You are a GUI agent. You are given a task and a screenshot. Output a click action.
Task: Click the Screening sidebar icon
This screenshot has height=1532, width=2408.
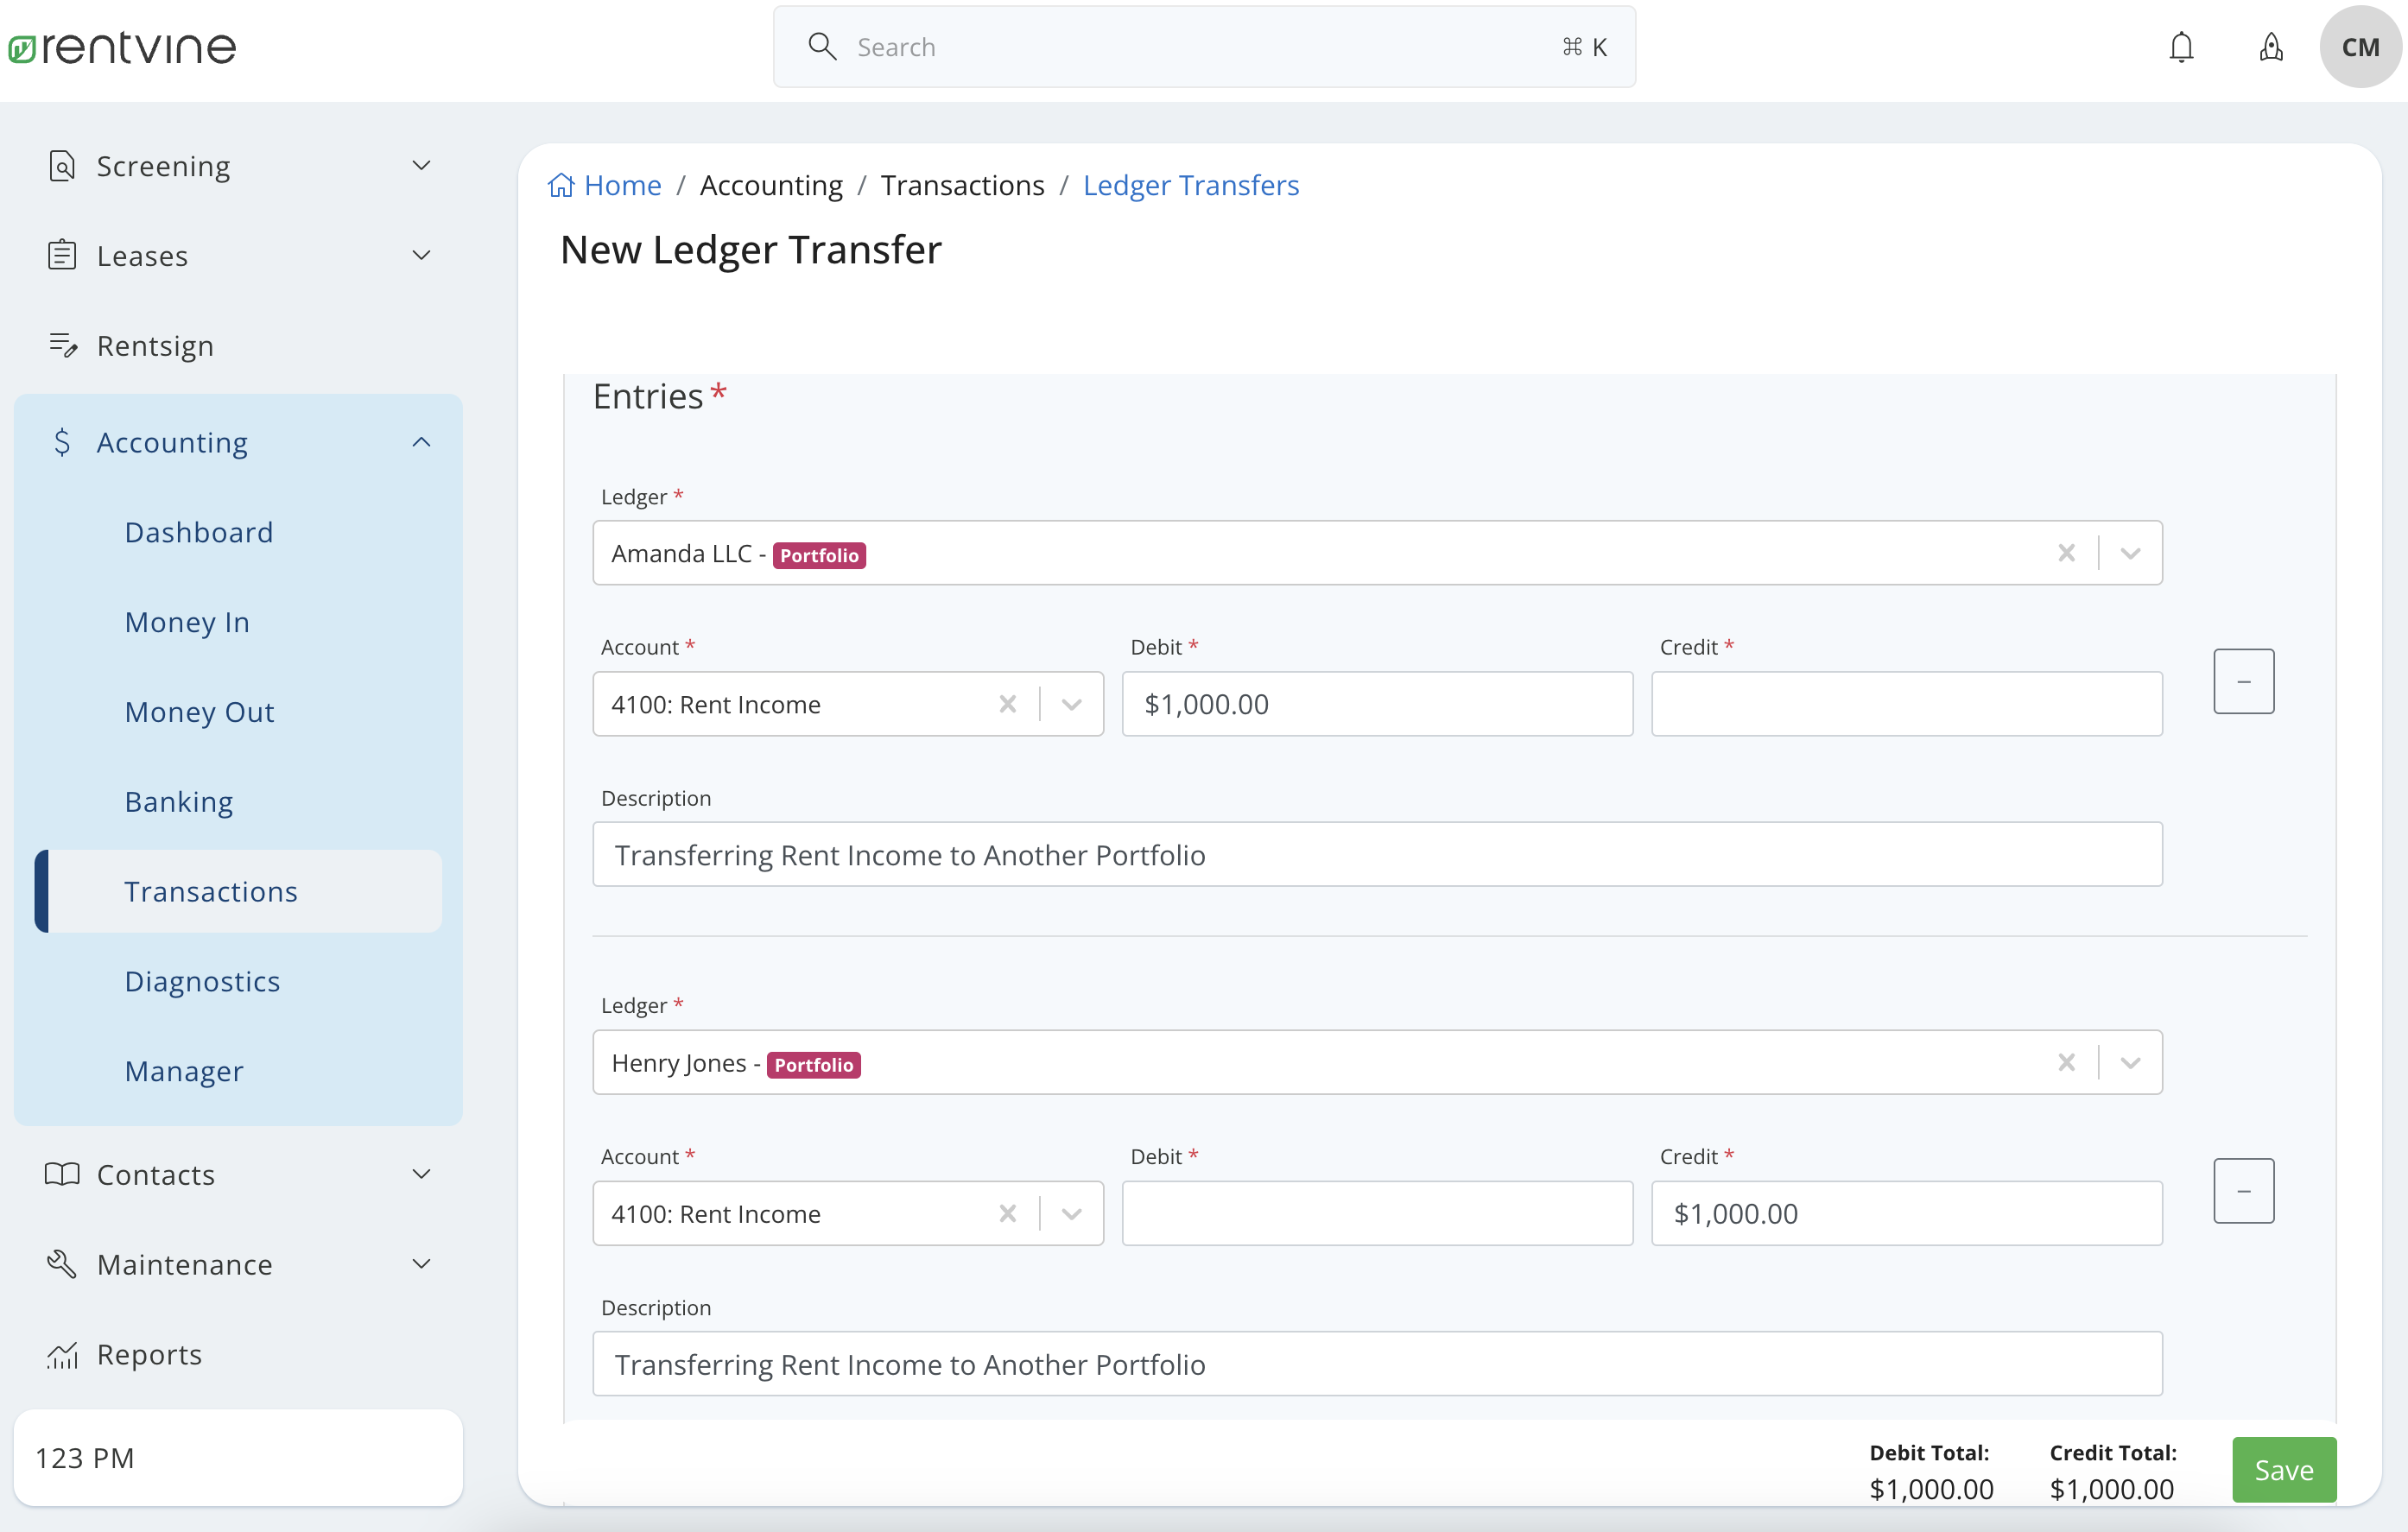click(62, 165)
